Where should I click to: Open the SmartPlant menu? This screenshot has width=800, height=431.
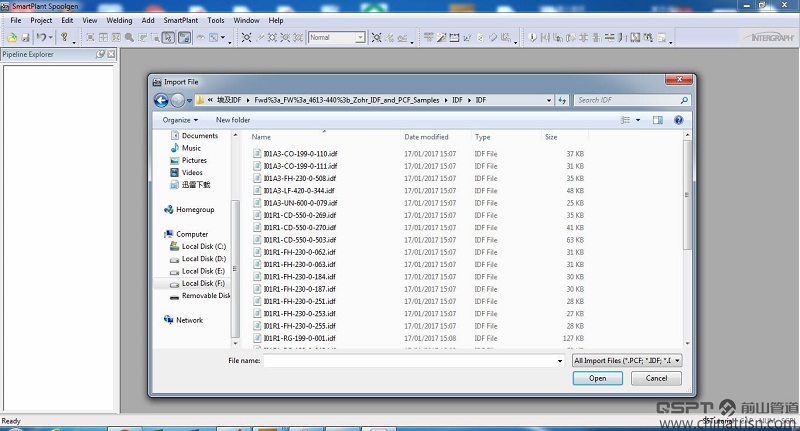pyautogui.click(x=181, y=20)
